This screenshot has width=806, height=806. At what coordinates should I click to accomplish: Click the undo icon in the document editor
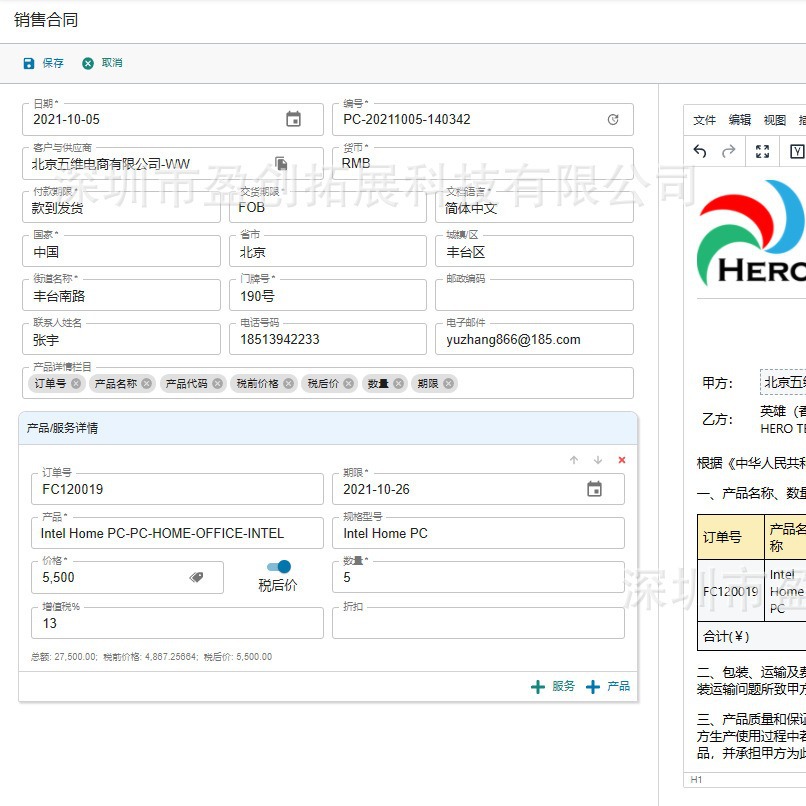(700, 151)
